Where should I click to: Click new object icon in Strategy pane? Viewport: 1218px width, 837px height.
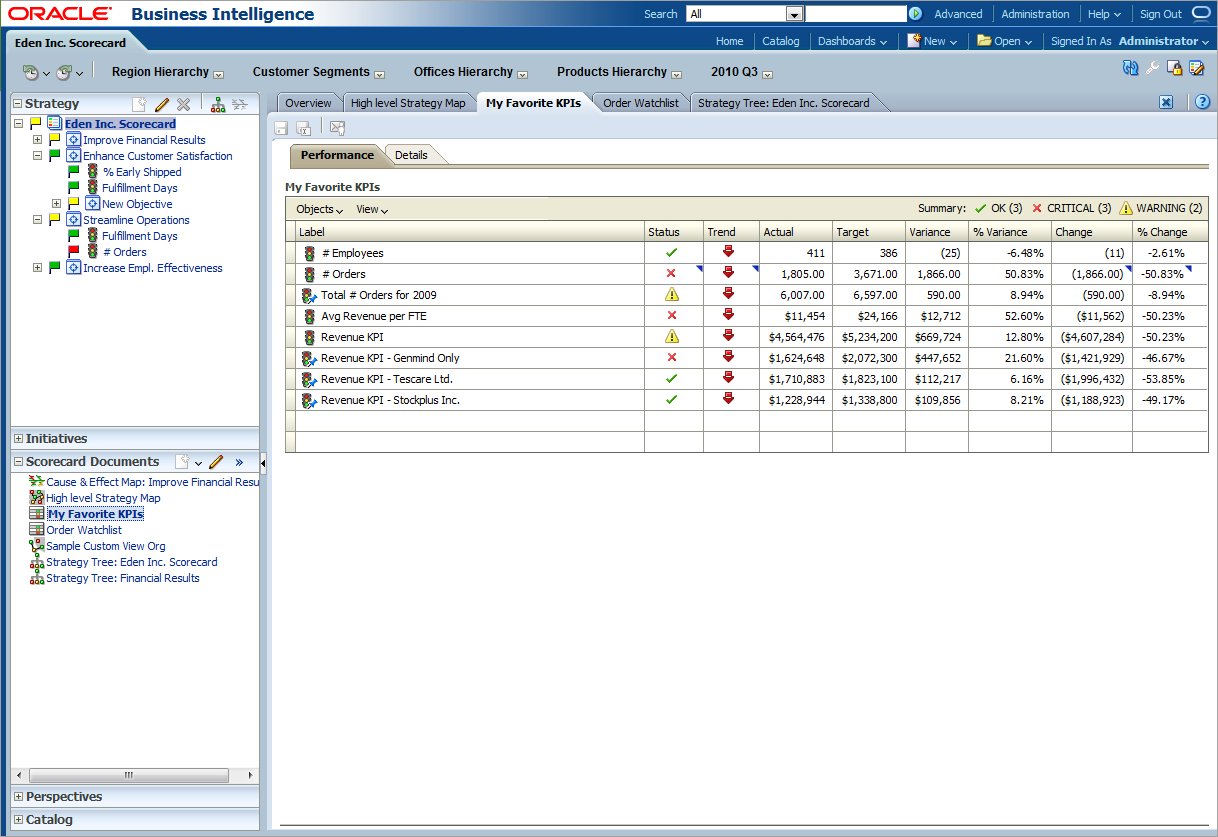pos(140,104)
